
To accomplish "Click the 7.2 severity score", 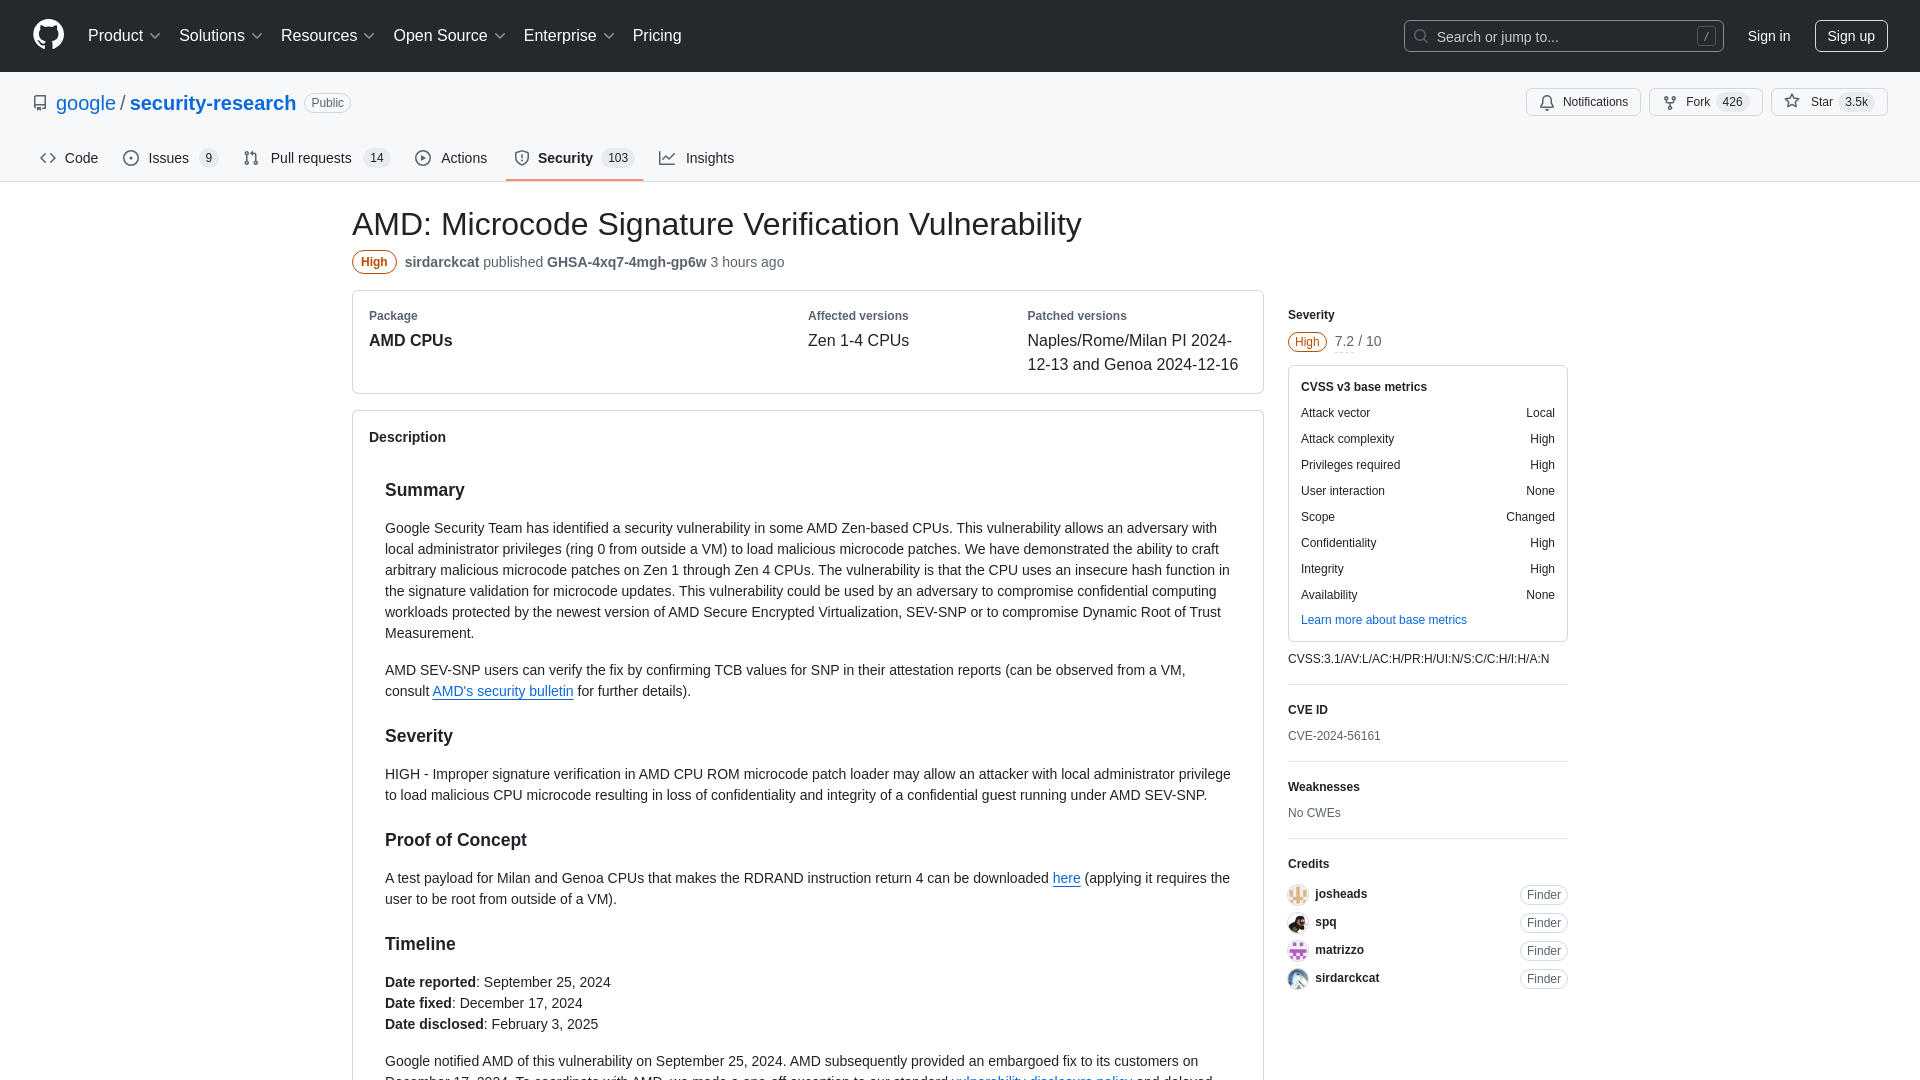I will coord(1344,342).
